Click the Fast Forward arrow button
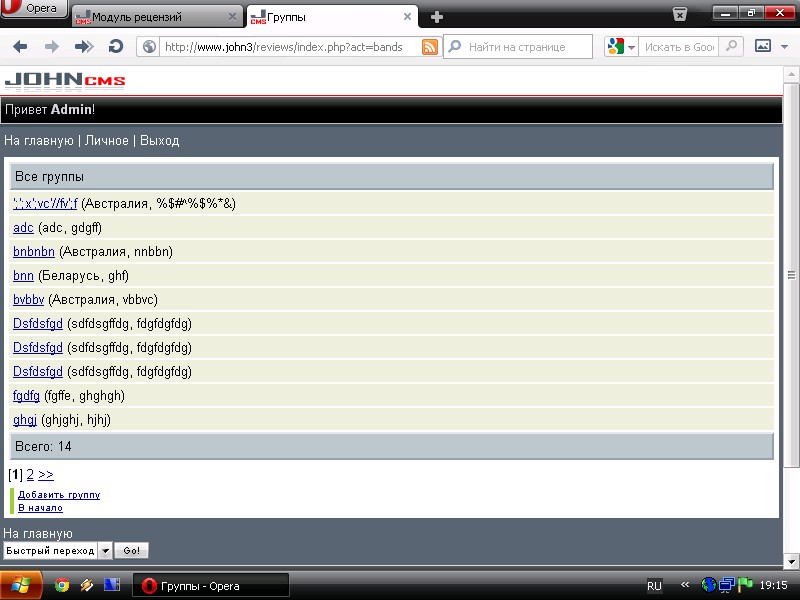Image resolution: width=800 pixels, height=600 pixels. pos(84,47)
